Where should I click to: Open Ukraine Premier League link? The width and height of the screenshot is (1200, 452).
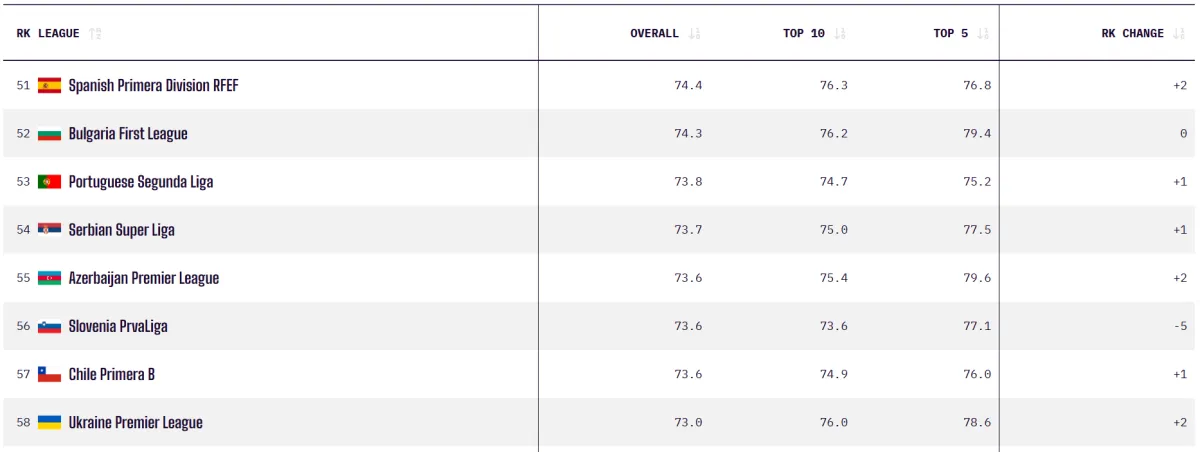point(135,422)
